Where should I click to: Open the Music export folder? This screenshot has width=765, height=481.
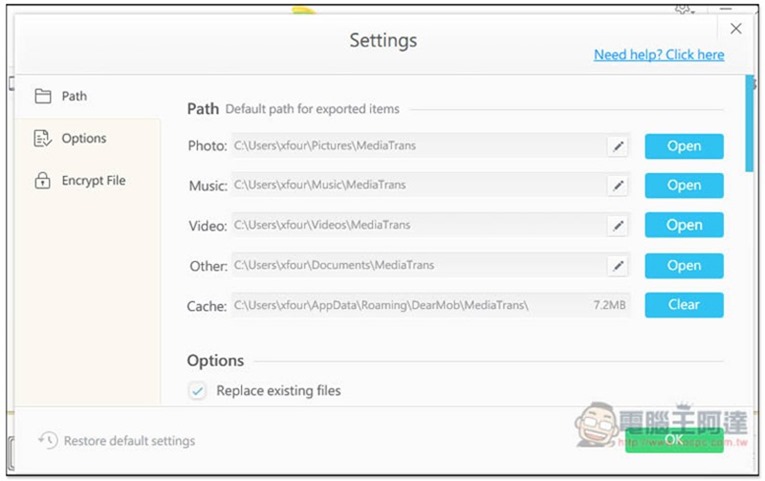pos(684,185)
